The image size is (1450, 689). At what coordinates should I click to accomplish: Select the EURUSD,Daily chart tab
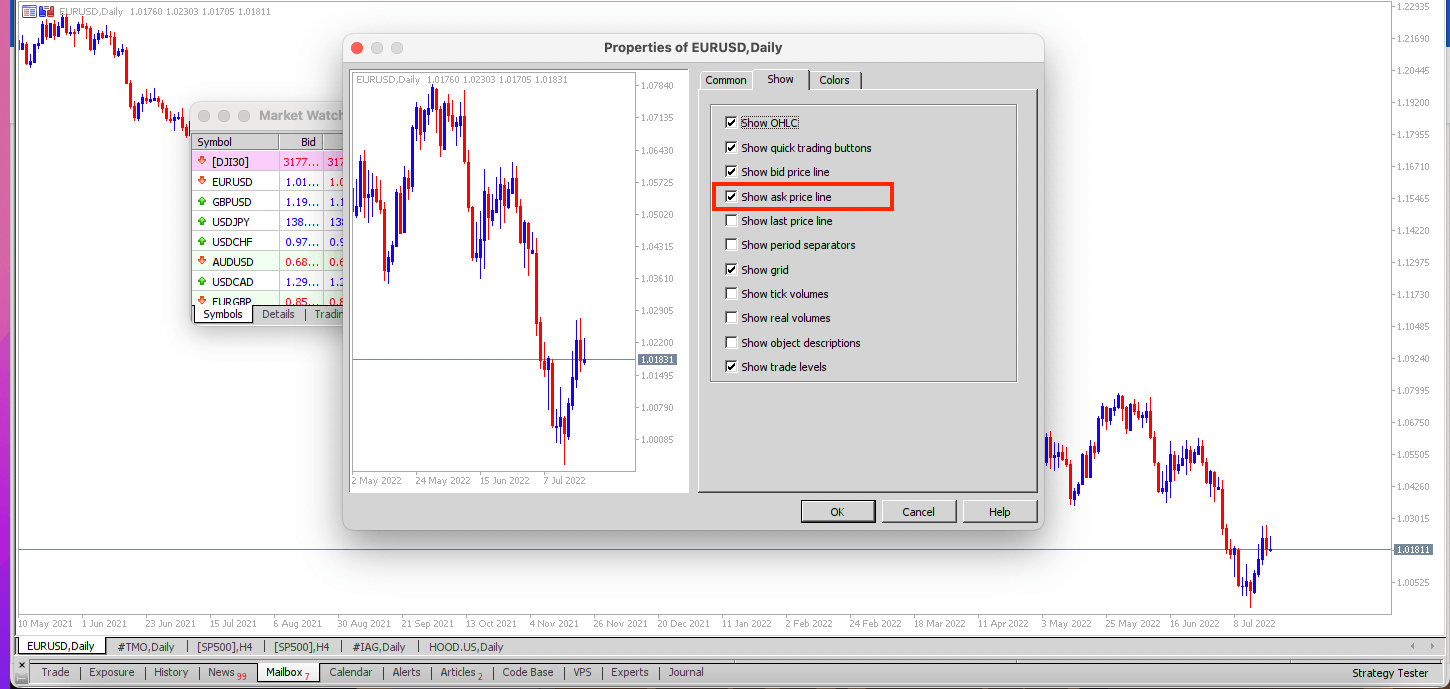[61, 646]
